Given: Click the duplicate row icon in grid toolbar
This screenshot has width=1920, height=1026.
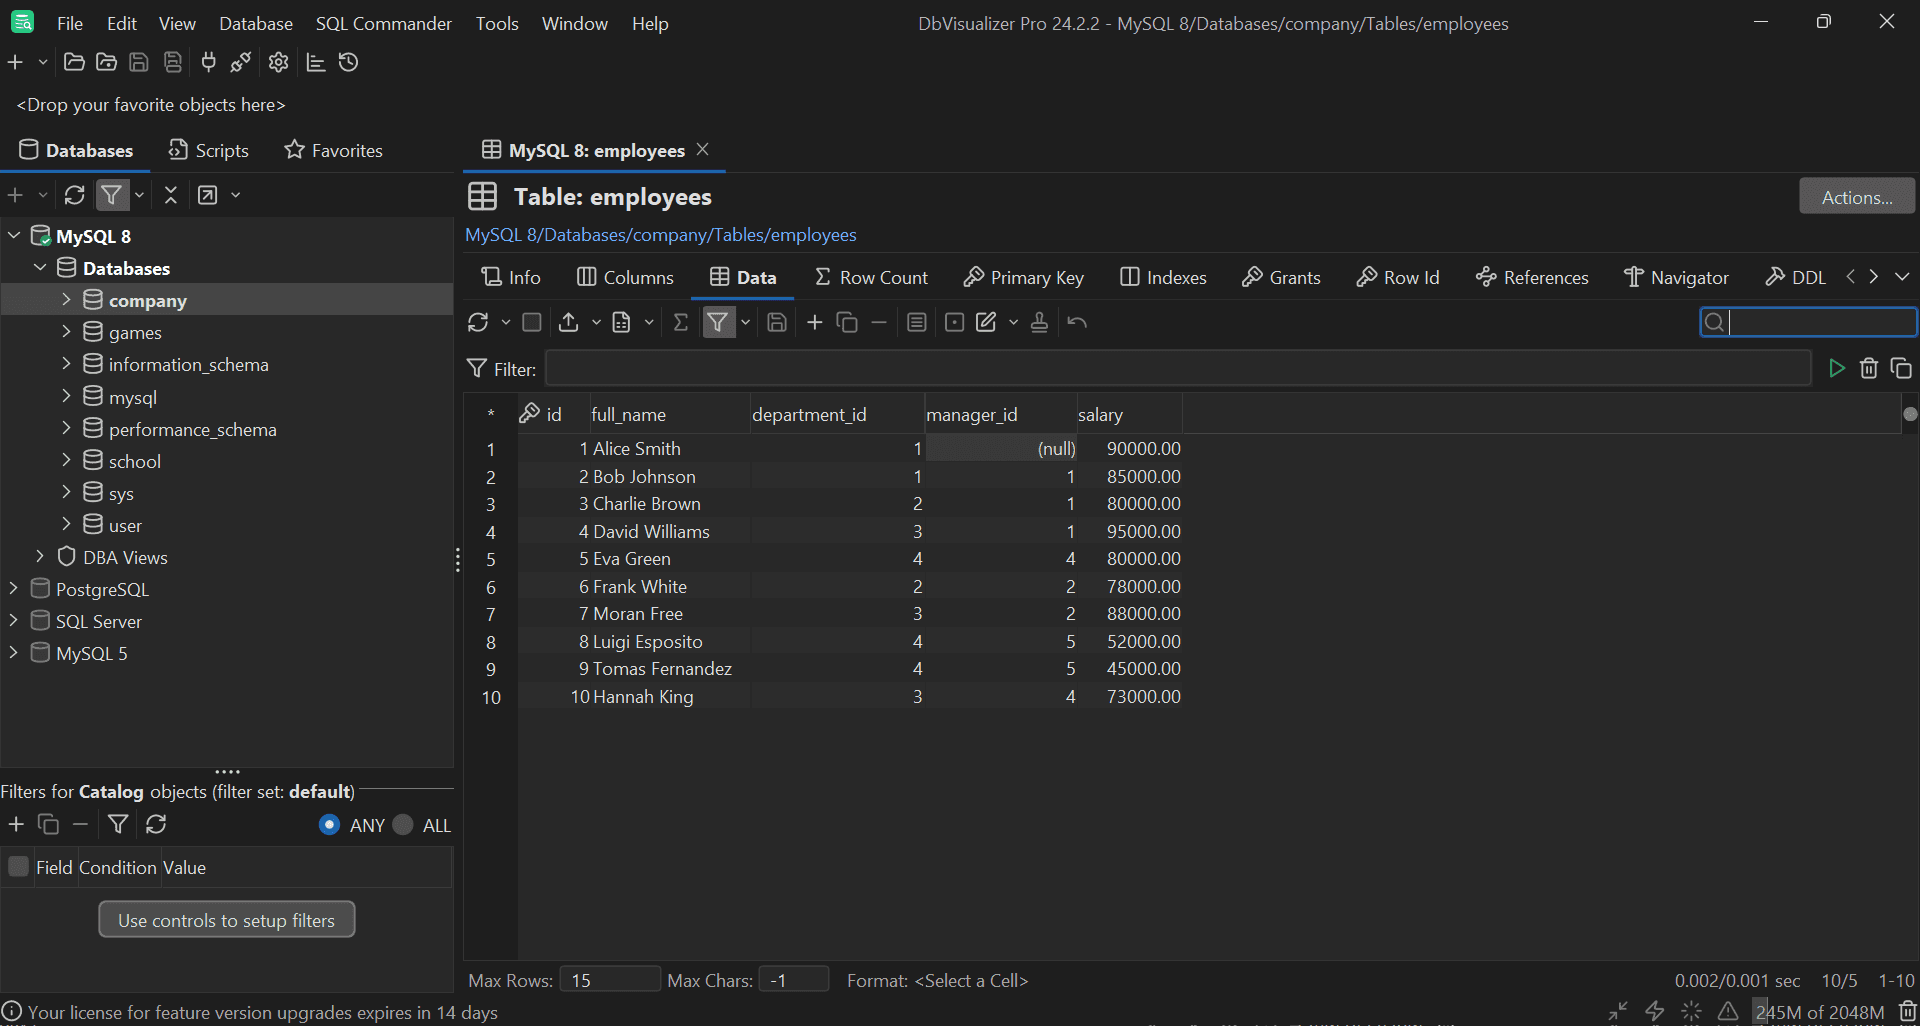Looking at the screenshot, I should [847, 322].
